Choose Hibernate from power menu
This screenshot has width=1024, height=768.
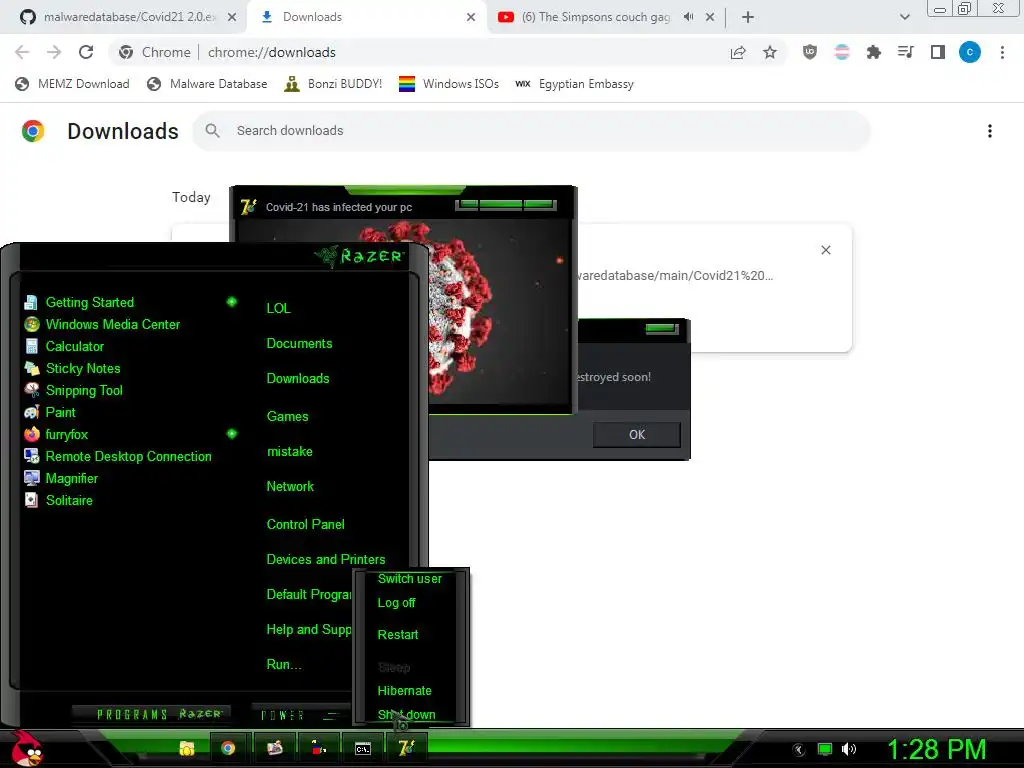pyautogui.click(x=404, y=691)
